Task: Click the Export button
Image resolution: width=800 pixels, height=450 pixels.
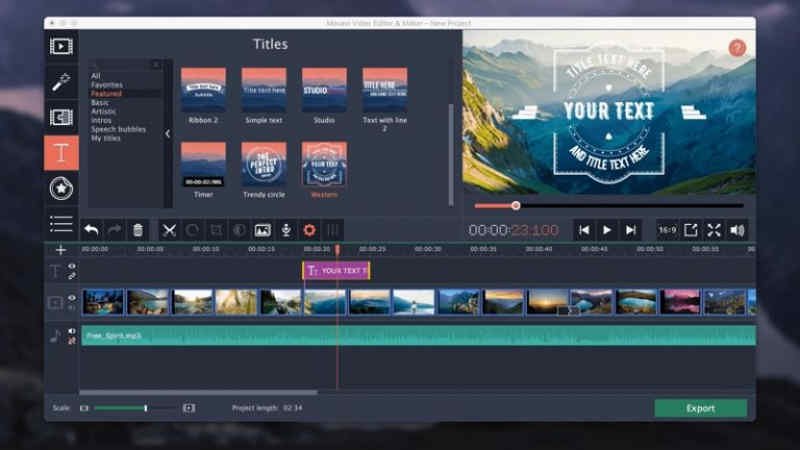Action: [x=701, y=408]
